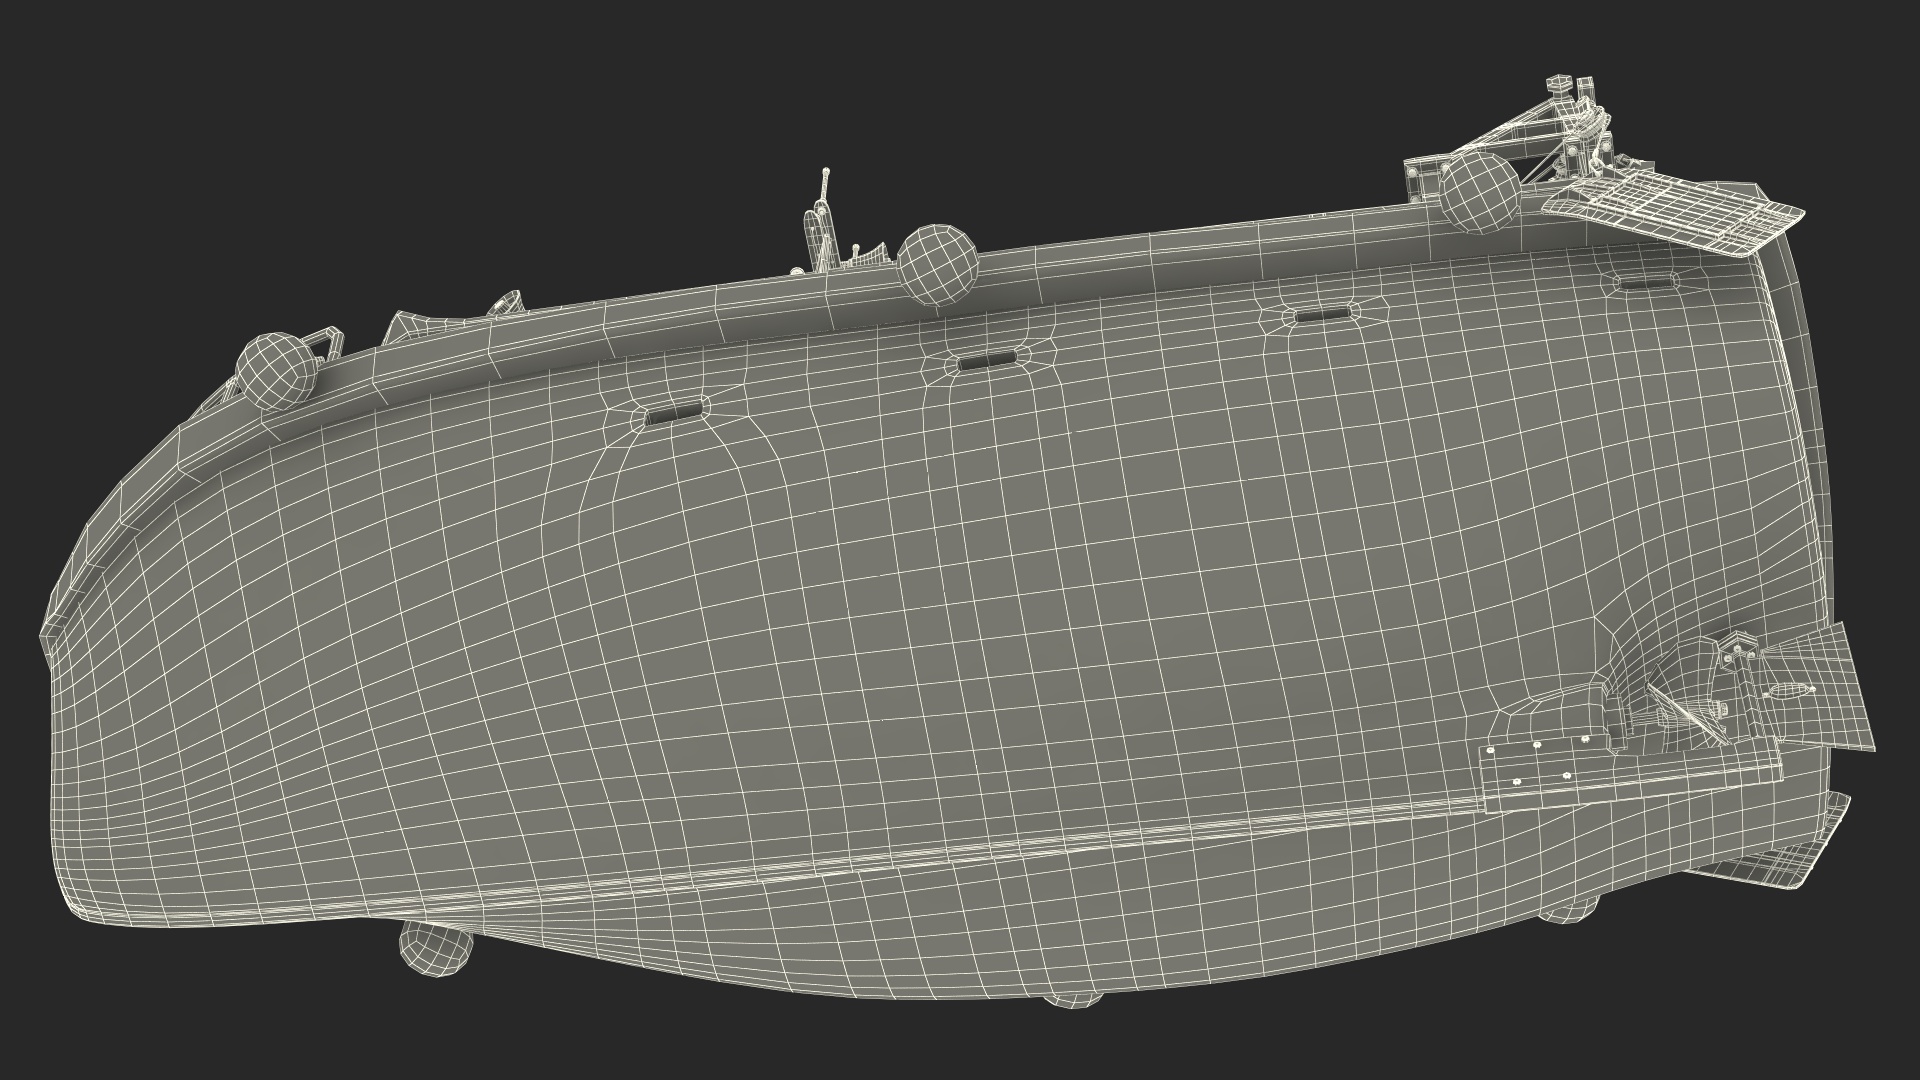Screen dimensions: 1920x1080
Task: Click the leftmost slot opening on the hull
Action: click(x=673, y=415)
